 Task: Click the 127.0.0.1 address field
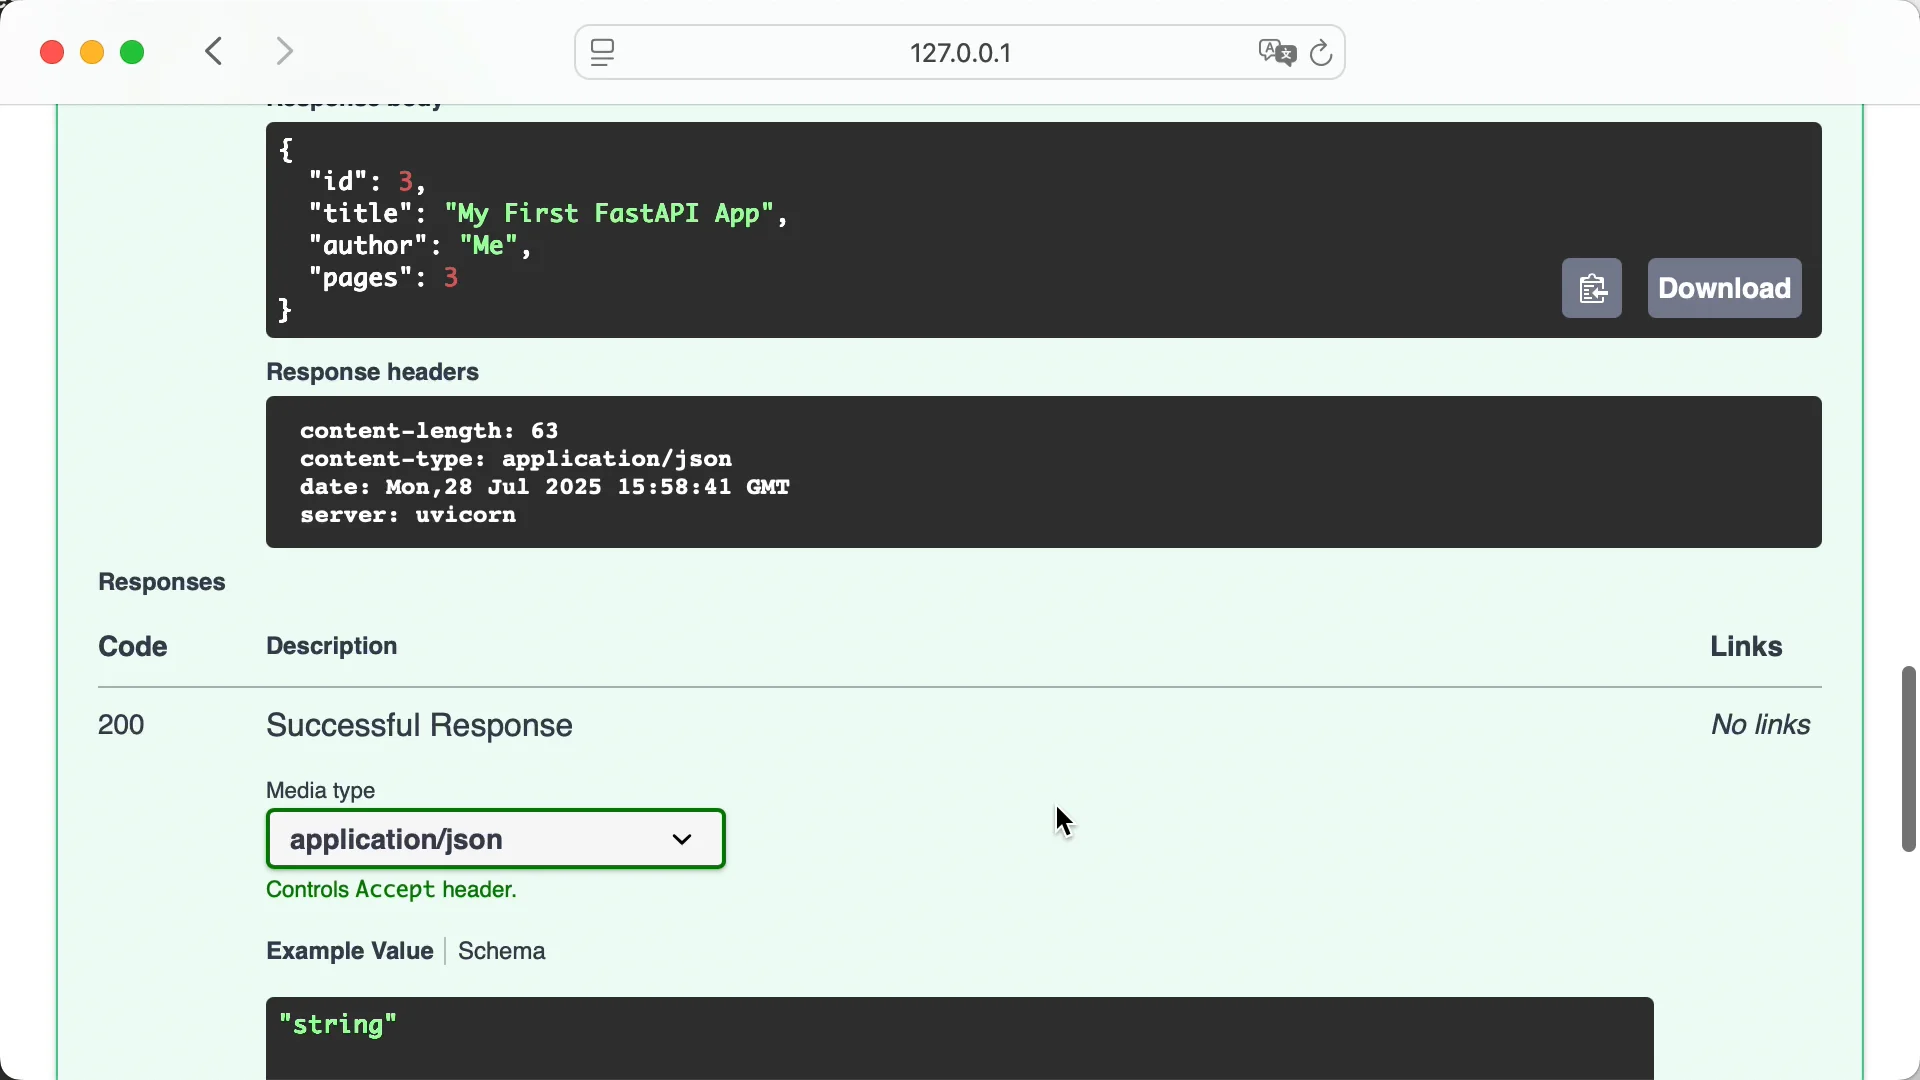tap(960, 53)
